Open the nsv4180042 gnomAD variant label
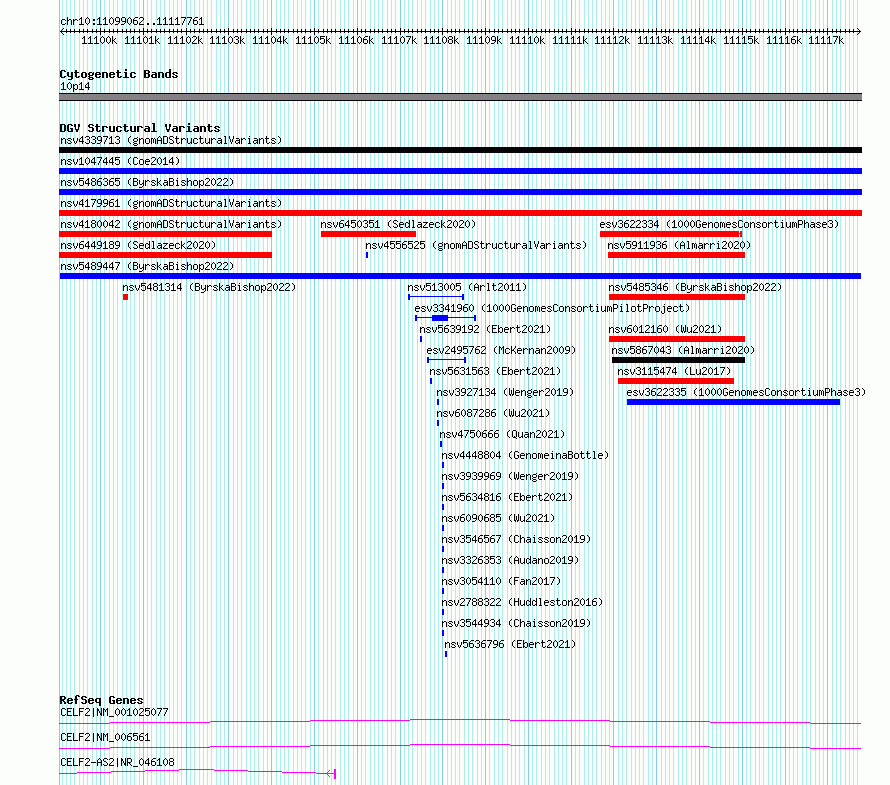 tap(171, 224)
